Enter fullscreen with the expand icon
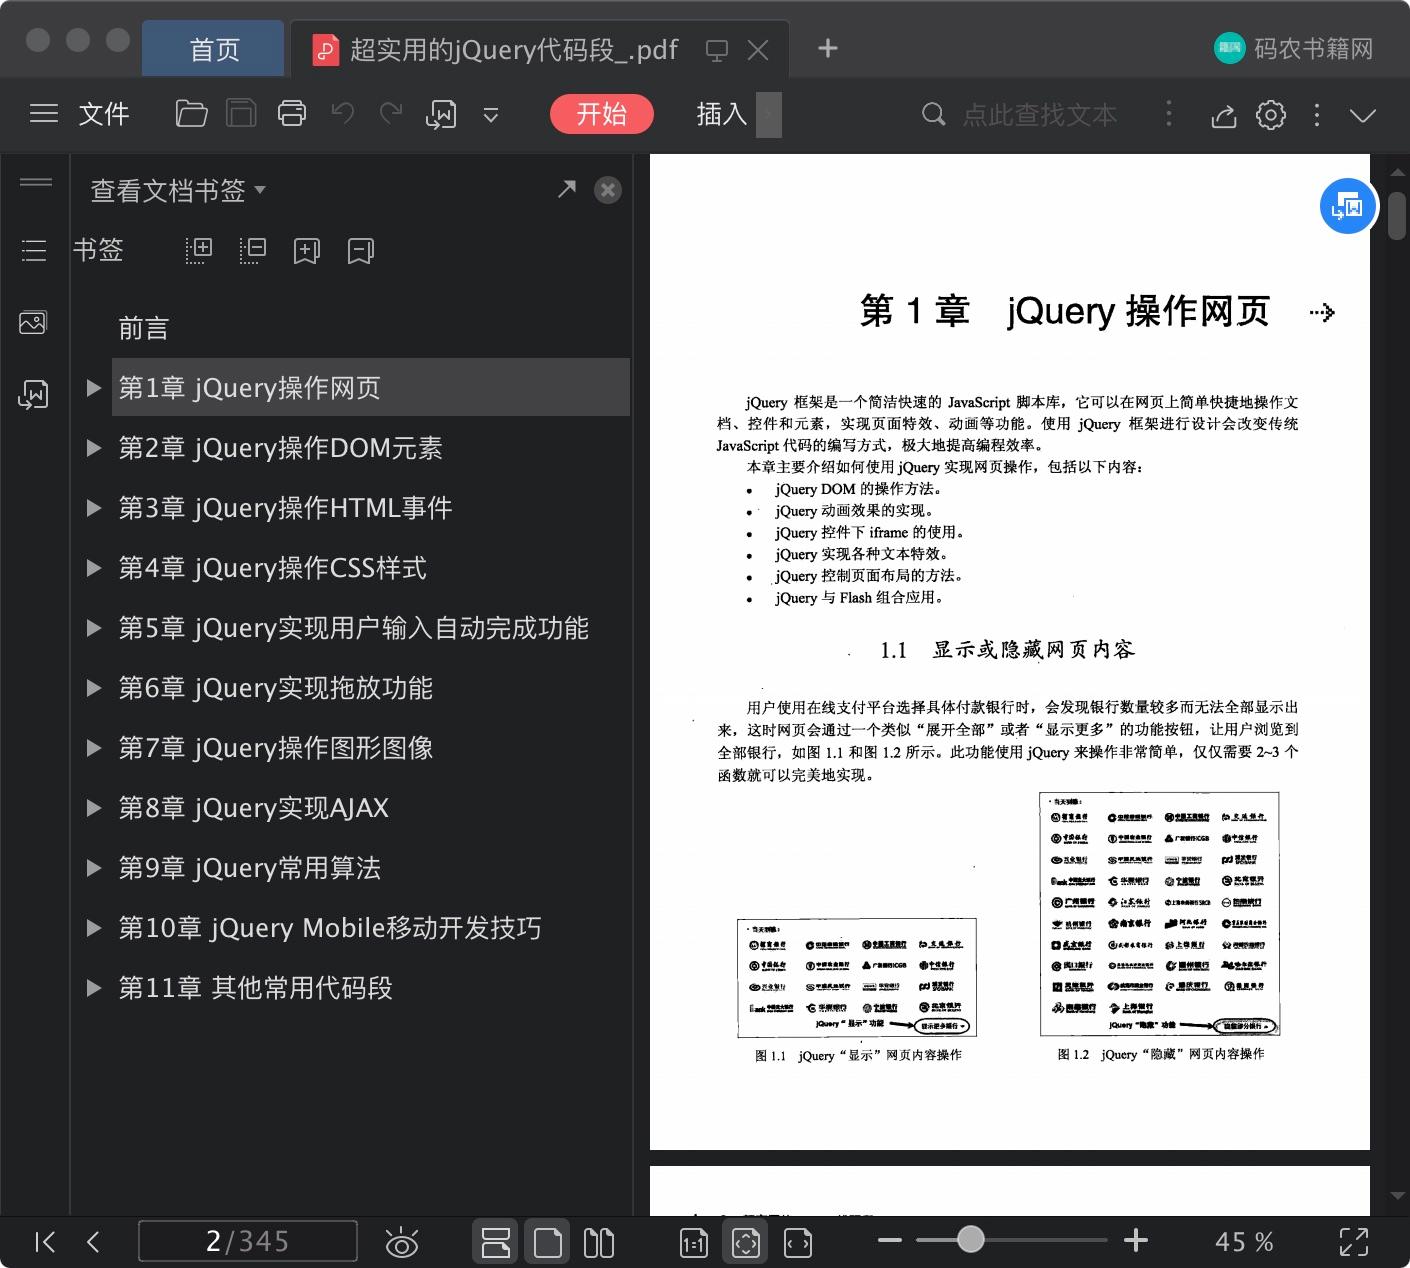Screen dimensions: 1410x1268 coord(1353,1242)
